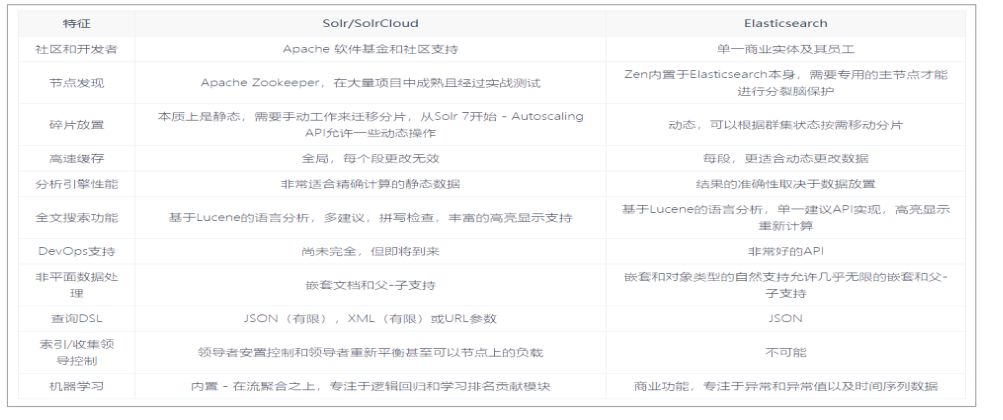Viewport: 1003px width, 420px height.
Task: Click the '索引/收集领导控制' row label
Action: [77, 352]
